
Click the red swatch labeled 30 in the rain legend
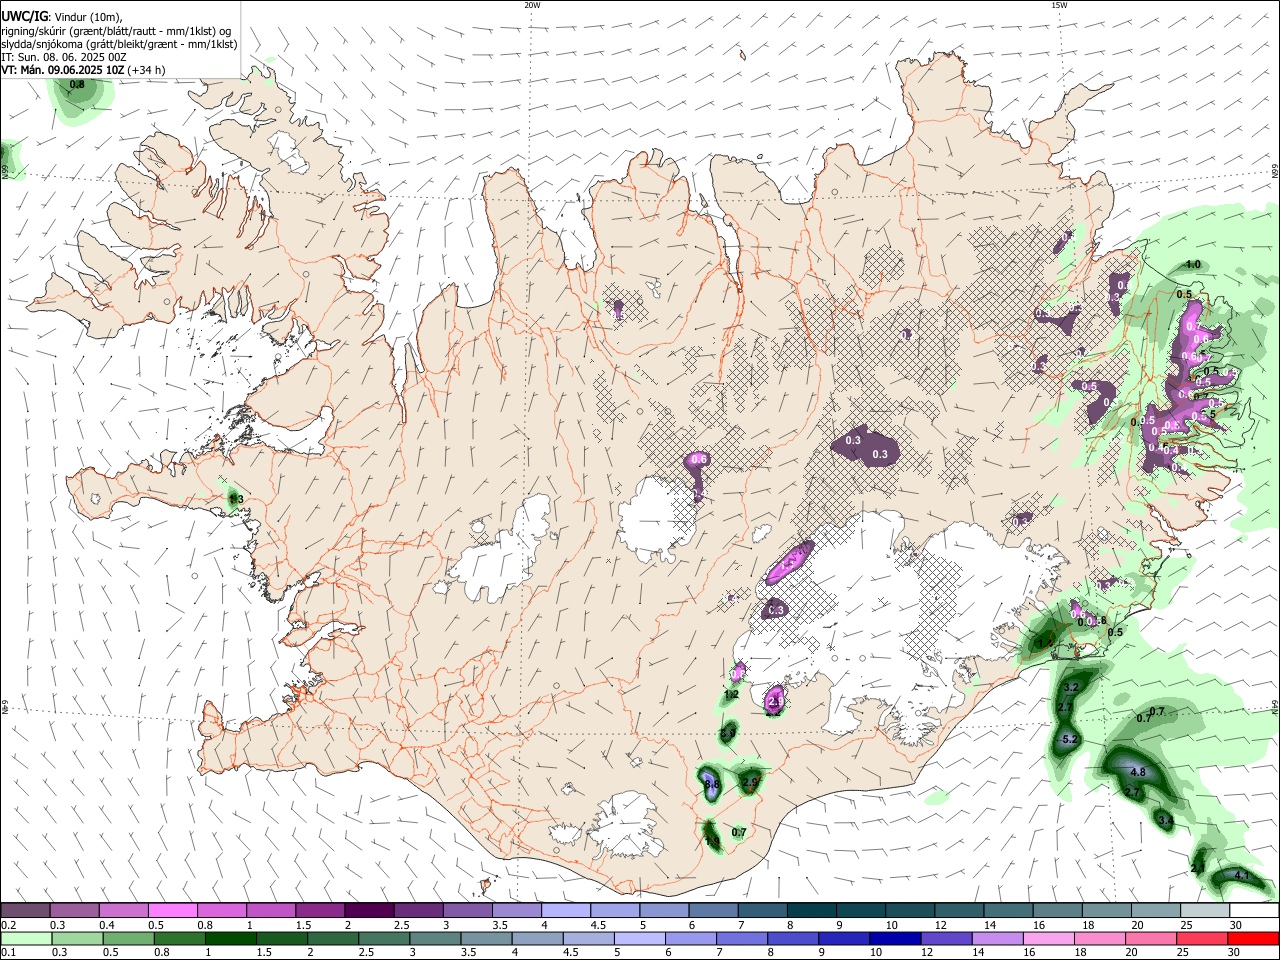point(1255,939)
